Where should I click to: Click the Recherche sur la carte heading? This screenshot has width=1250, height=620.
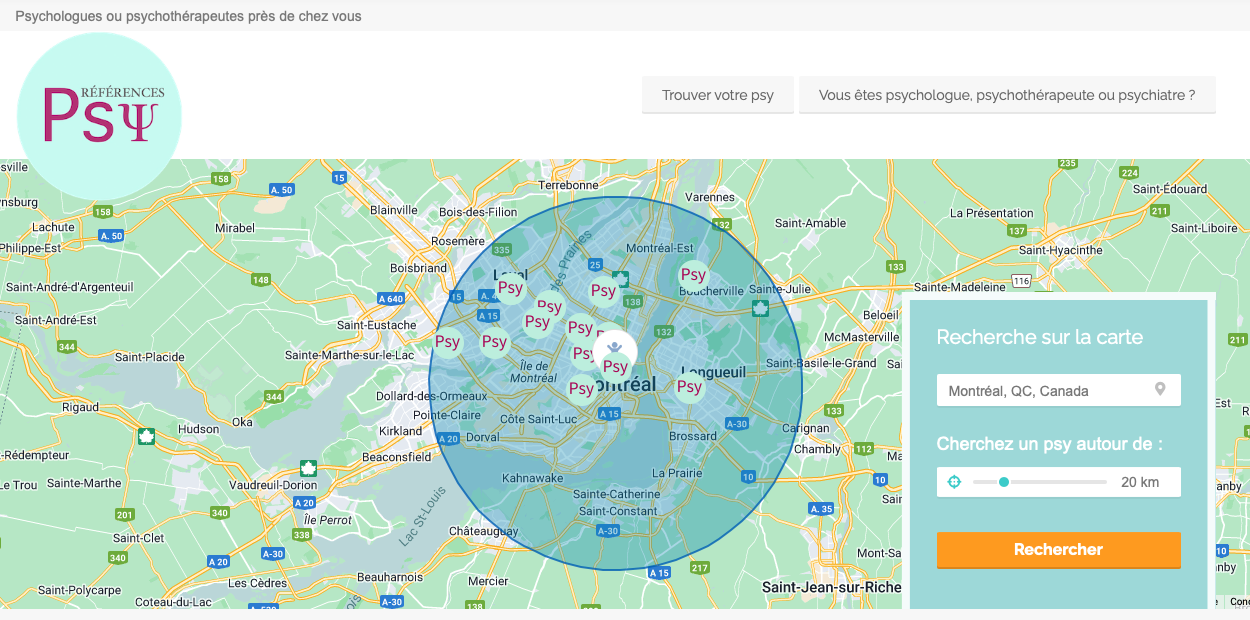pyautogui.click(x=1039, y=337)
